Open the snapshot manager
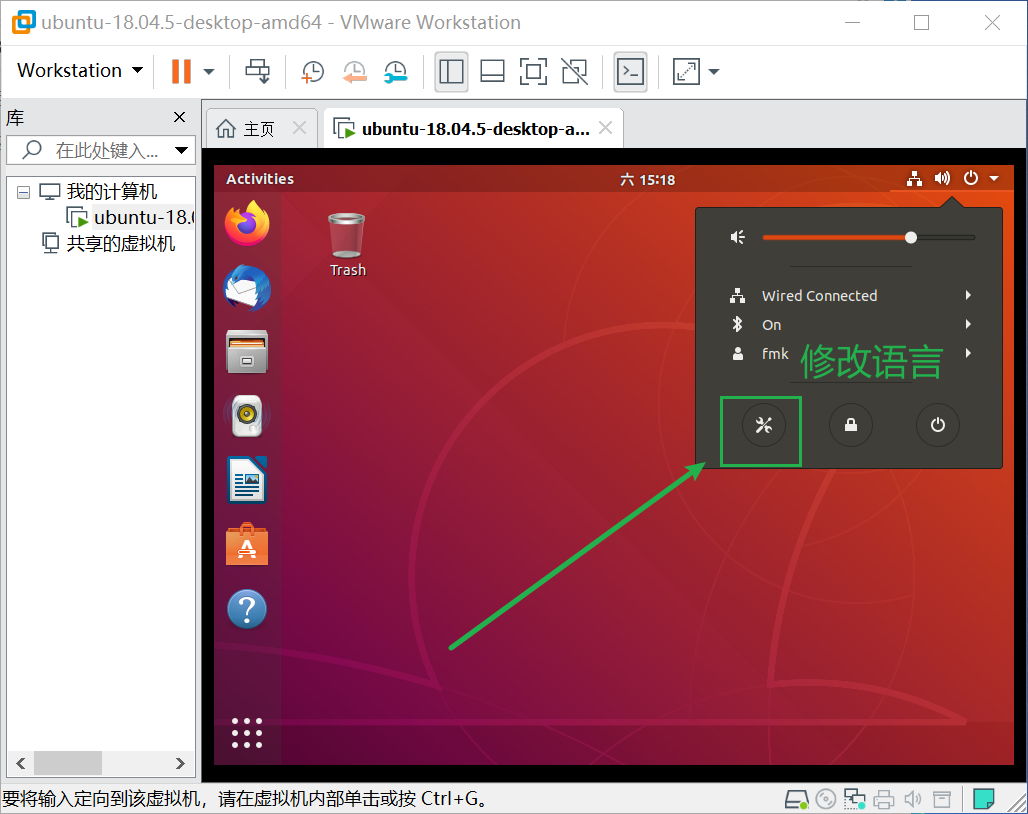Viewport: 1028px width, 814px height. (x=396, y=71)
